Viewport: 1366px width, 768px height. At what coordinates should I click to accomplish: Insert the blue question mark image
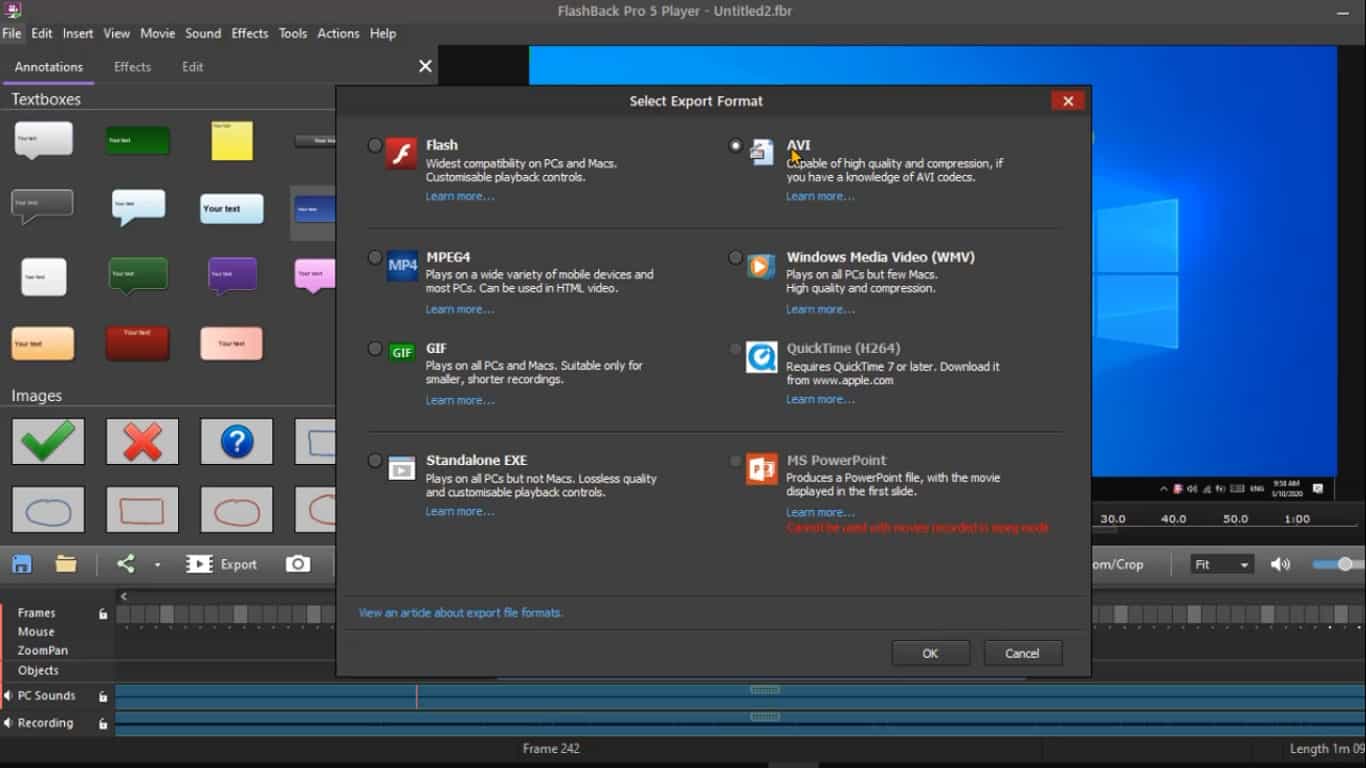click(237, 441)
